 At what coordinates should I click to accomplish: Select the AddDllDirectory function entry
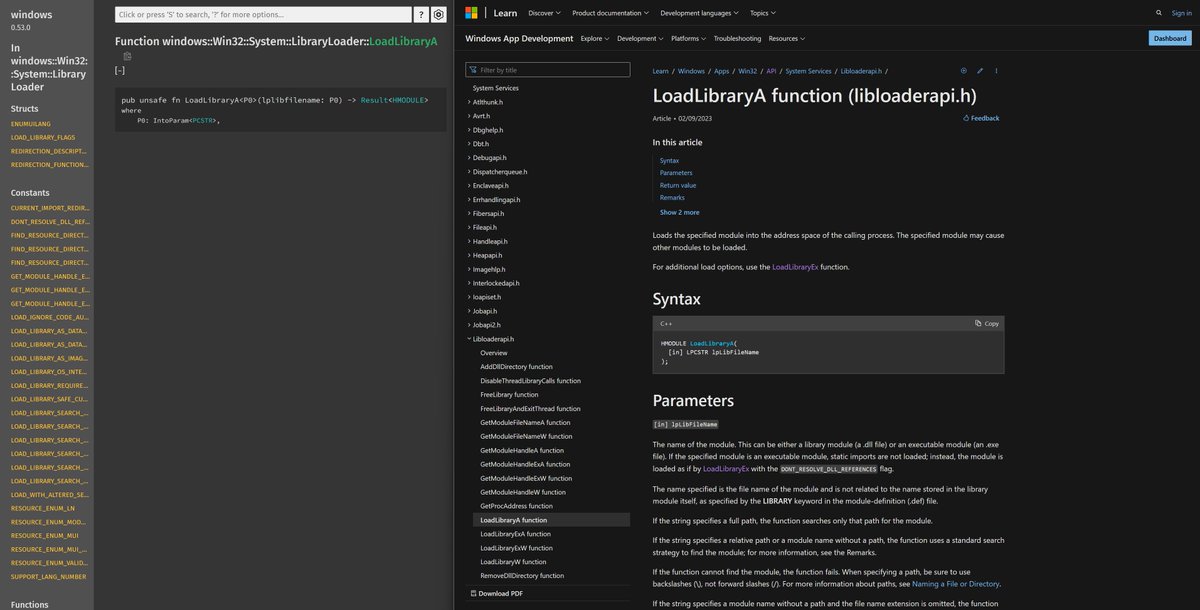point(516,367)
